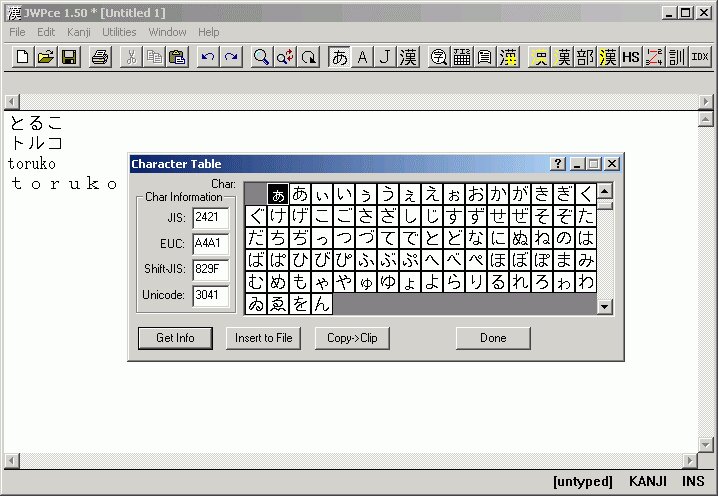Click bottom horizontal scroll left arrow
718x496 pixels.
pos(12,460)
